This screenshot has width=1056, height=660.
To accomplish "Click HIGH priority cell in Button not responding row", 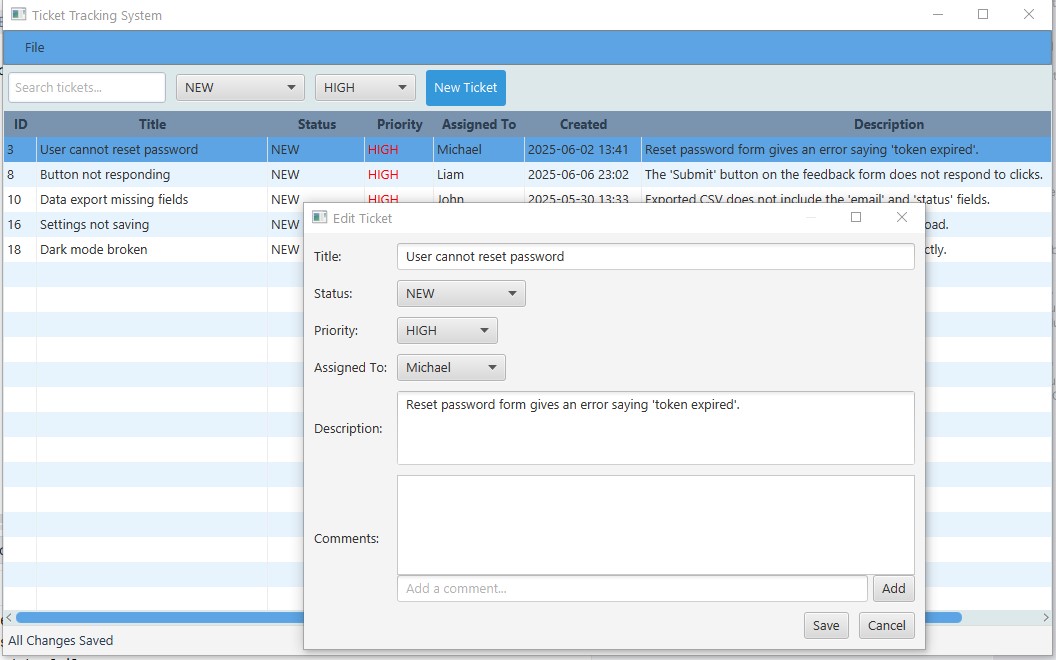I will pyautogui.click(x=399, y=174).
